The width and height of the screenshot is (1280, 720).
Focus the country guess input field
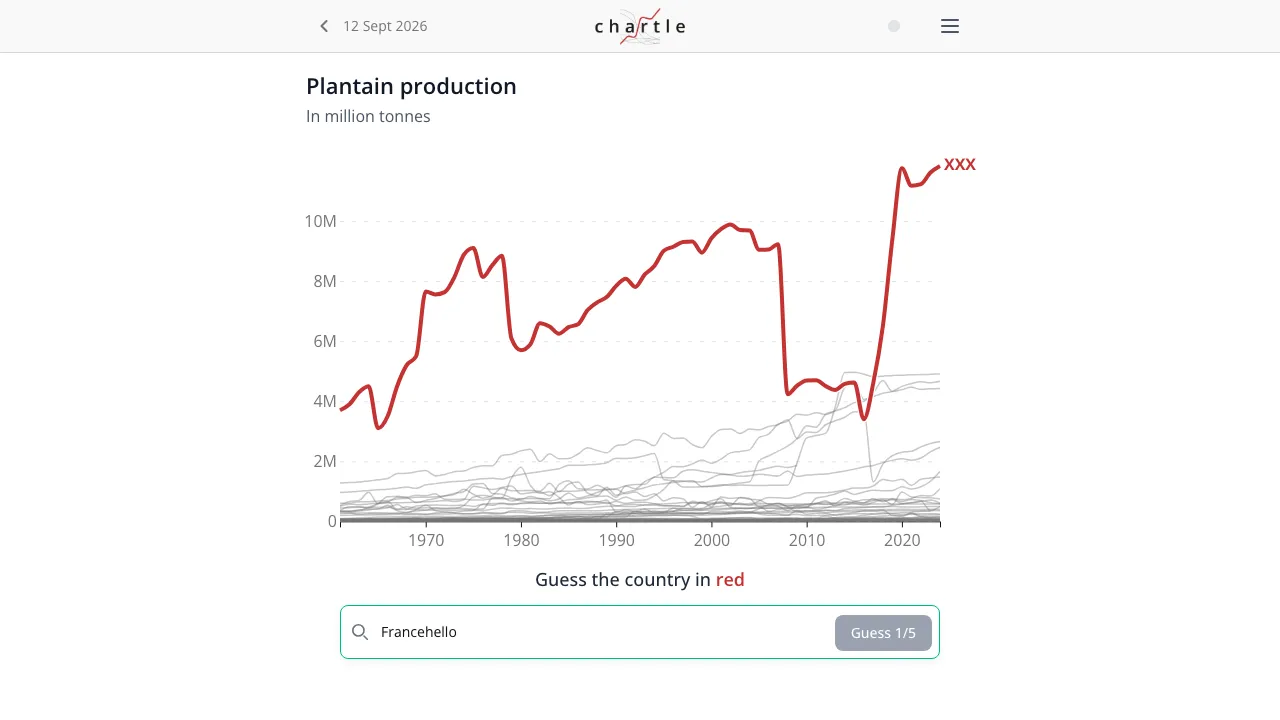[600, 632]
